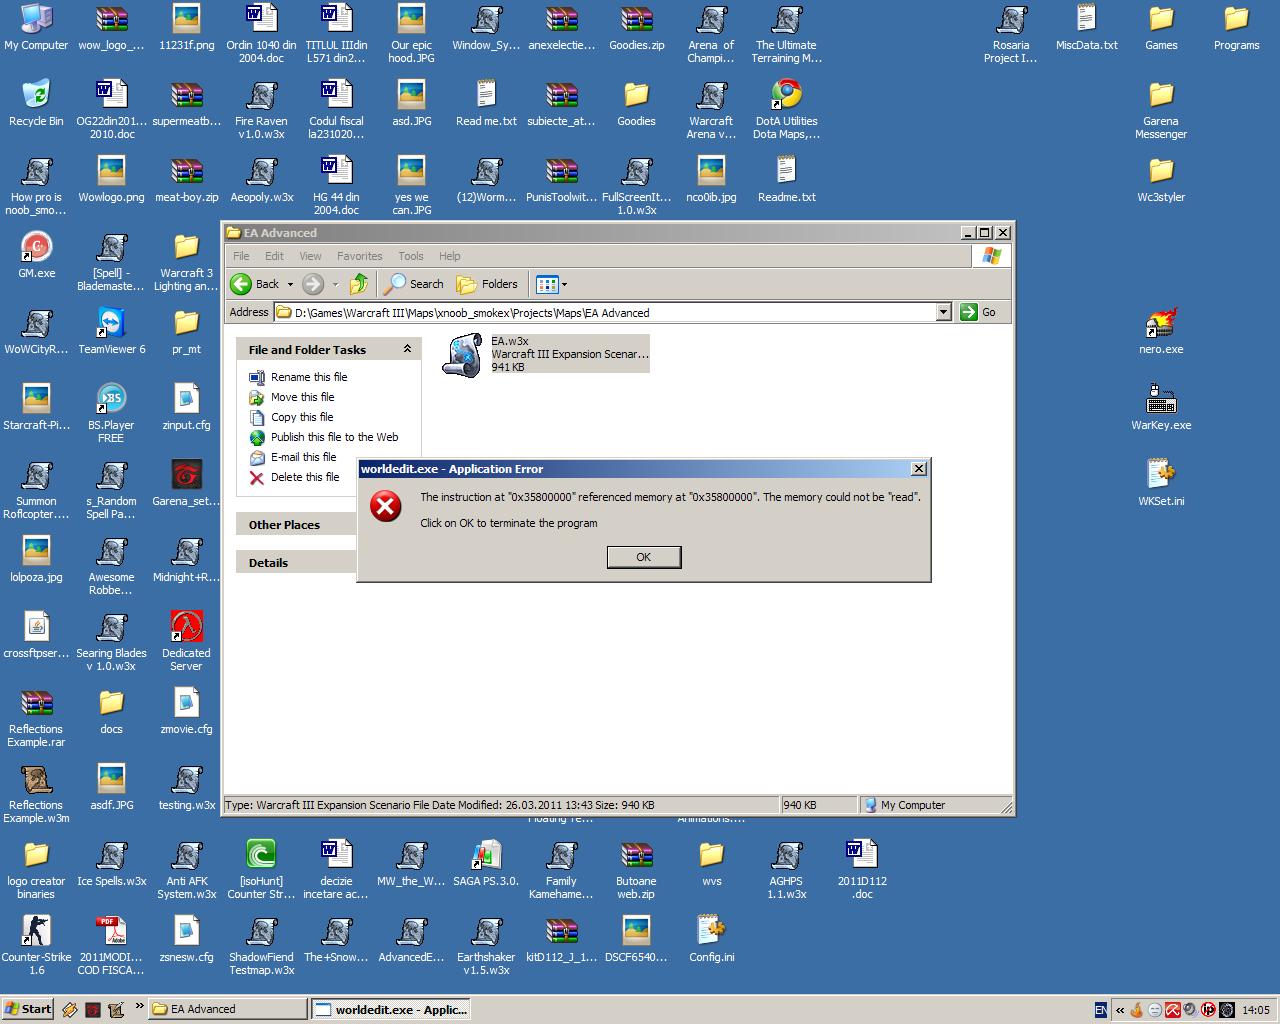This screenshot has height=1024, width=1280.
Task: Toggle the Folders pane button
Action: tap(488, 284)
